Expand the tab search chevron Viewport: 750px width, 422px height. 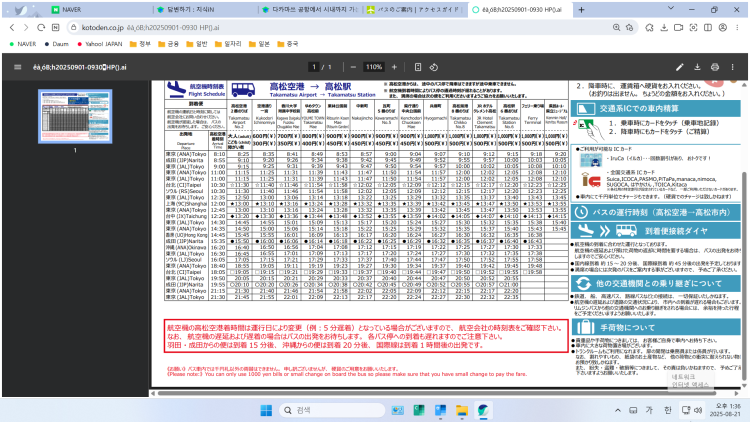point(671,9)
